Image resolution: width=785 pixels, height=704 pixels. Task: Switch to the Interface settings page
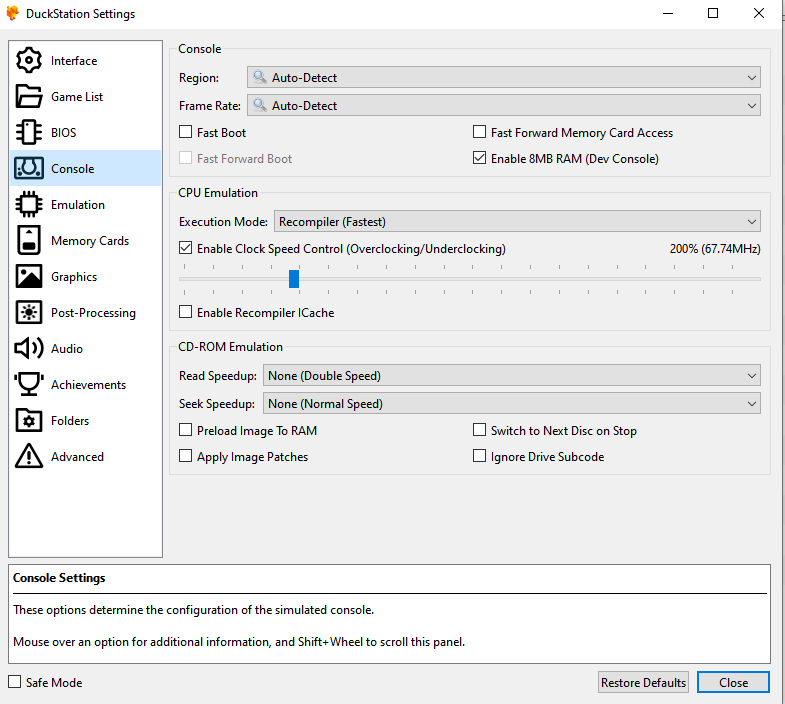coord(86,61)
